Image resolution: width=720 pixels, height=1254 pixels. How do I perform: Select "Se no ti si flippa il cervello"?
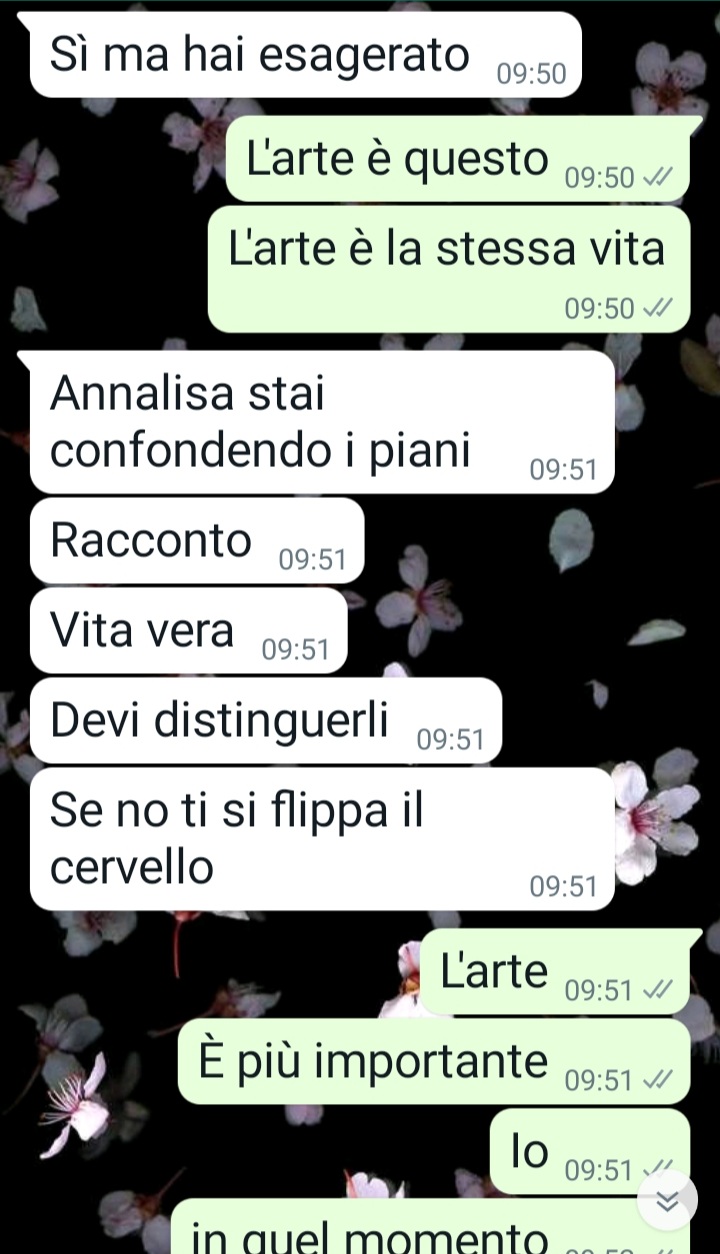pos(322,839)
